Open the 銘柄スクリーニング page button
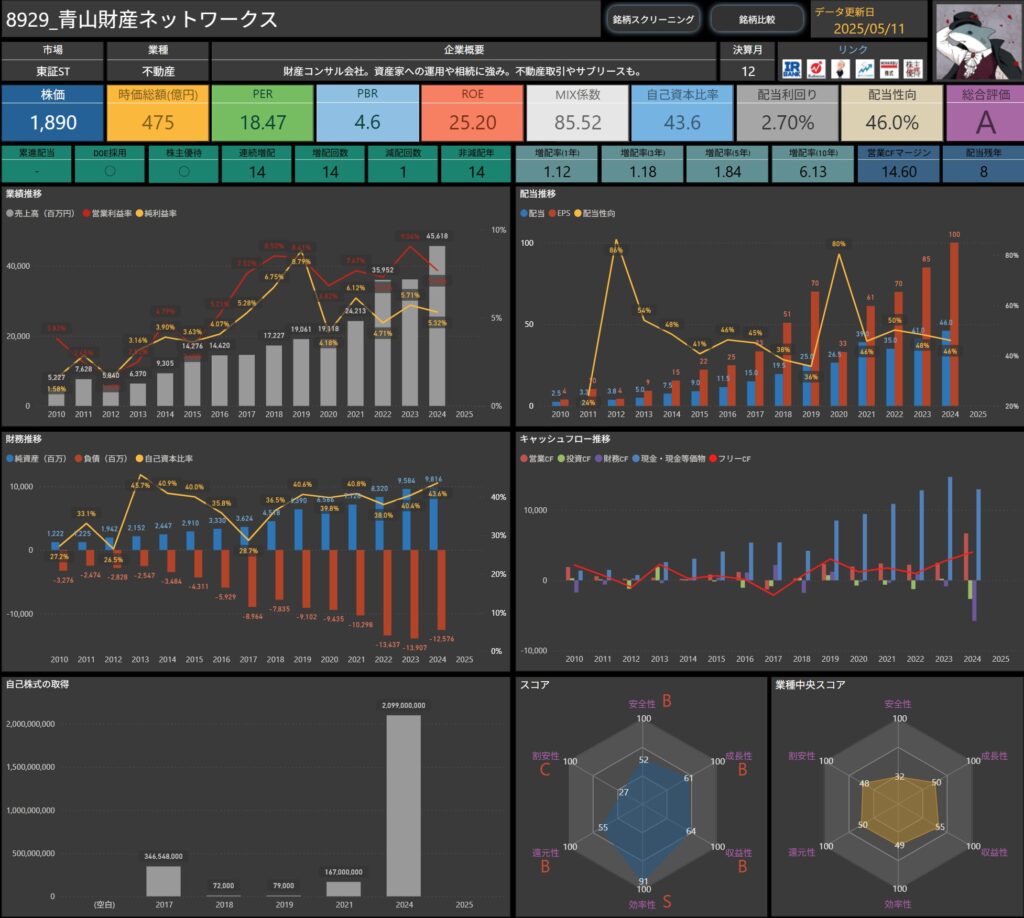Viewport: 1024px width, 918px height. [653, 20]
